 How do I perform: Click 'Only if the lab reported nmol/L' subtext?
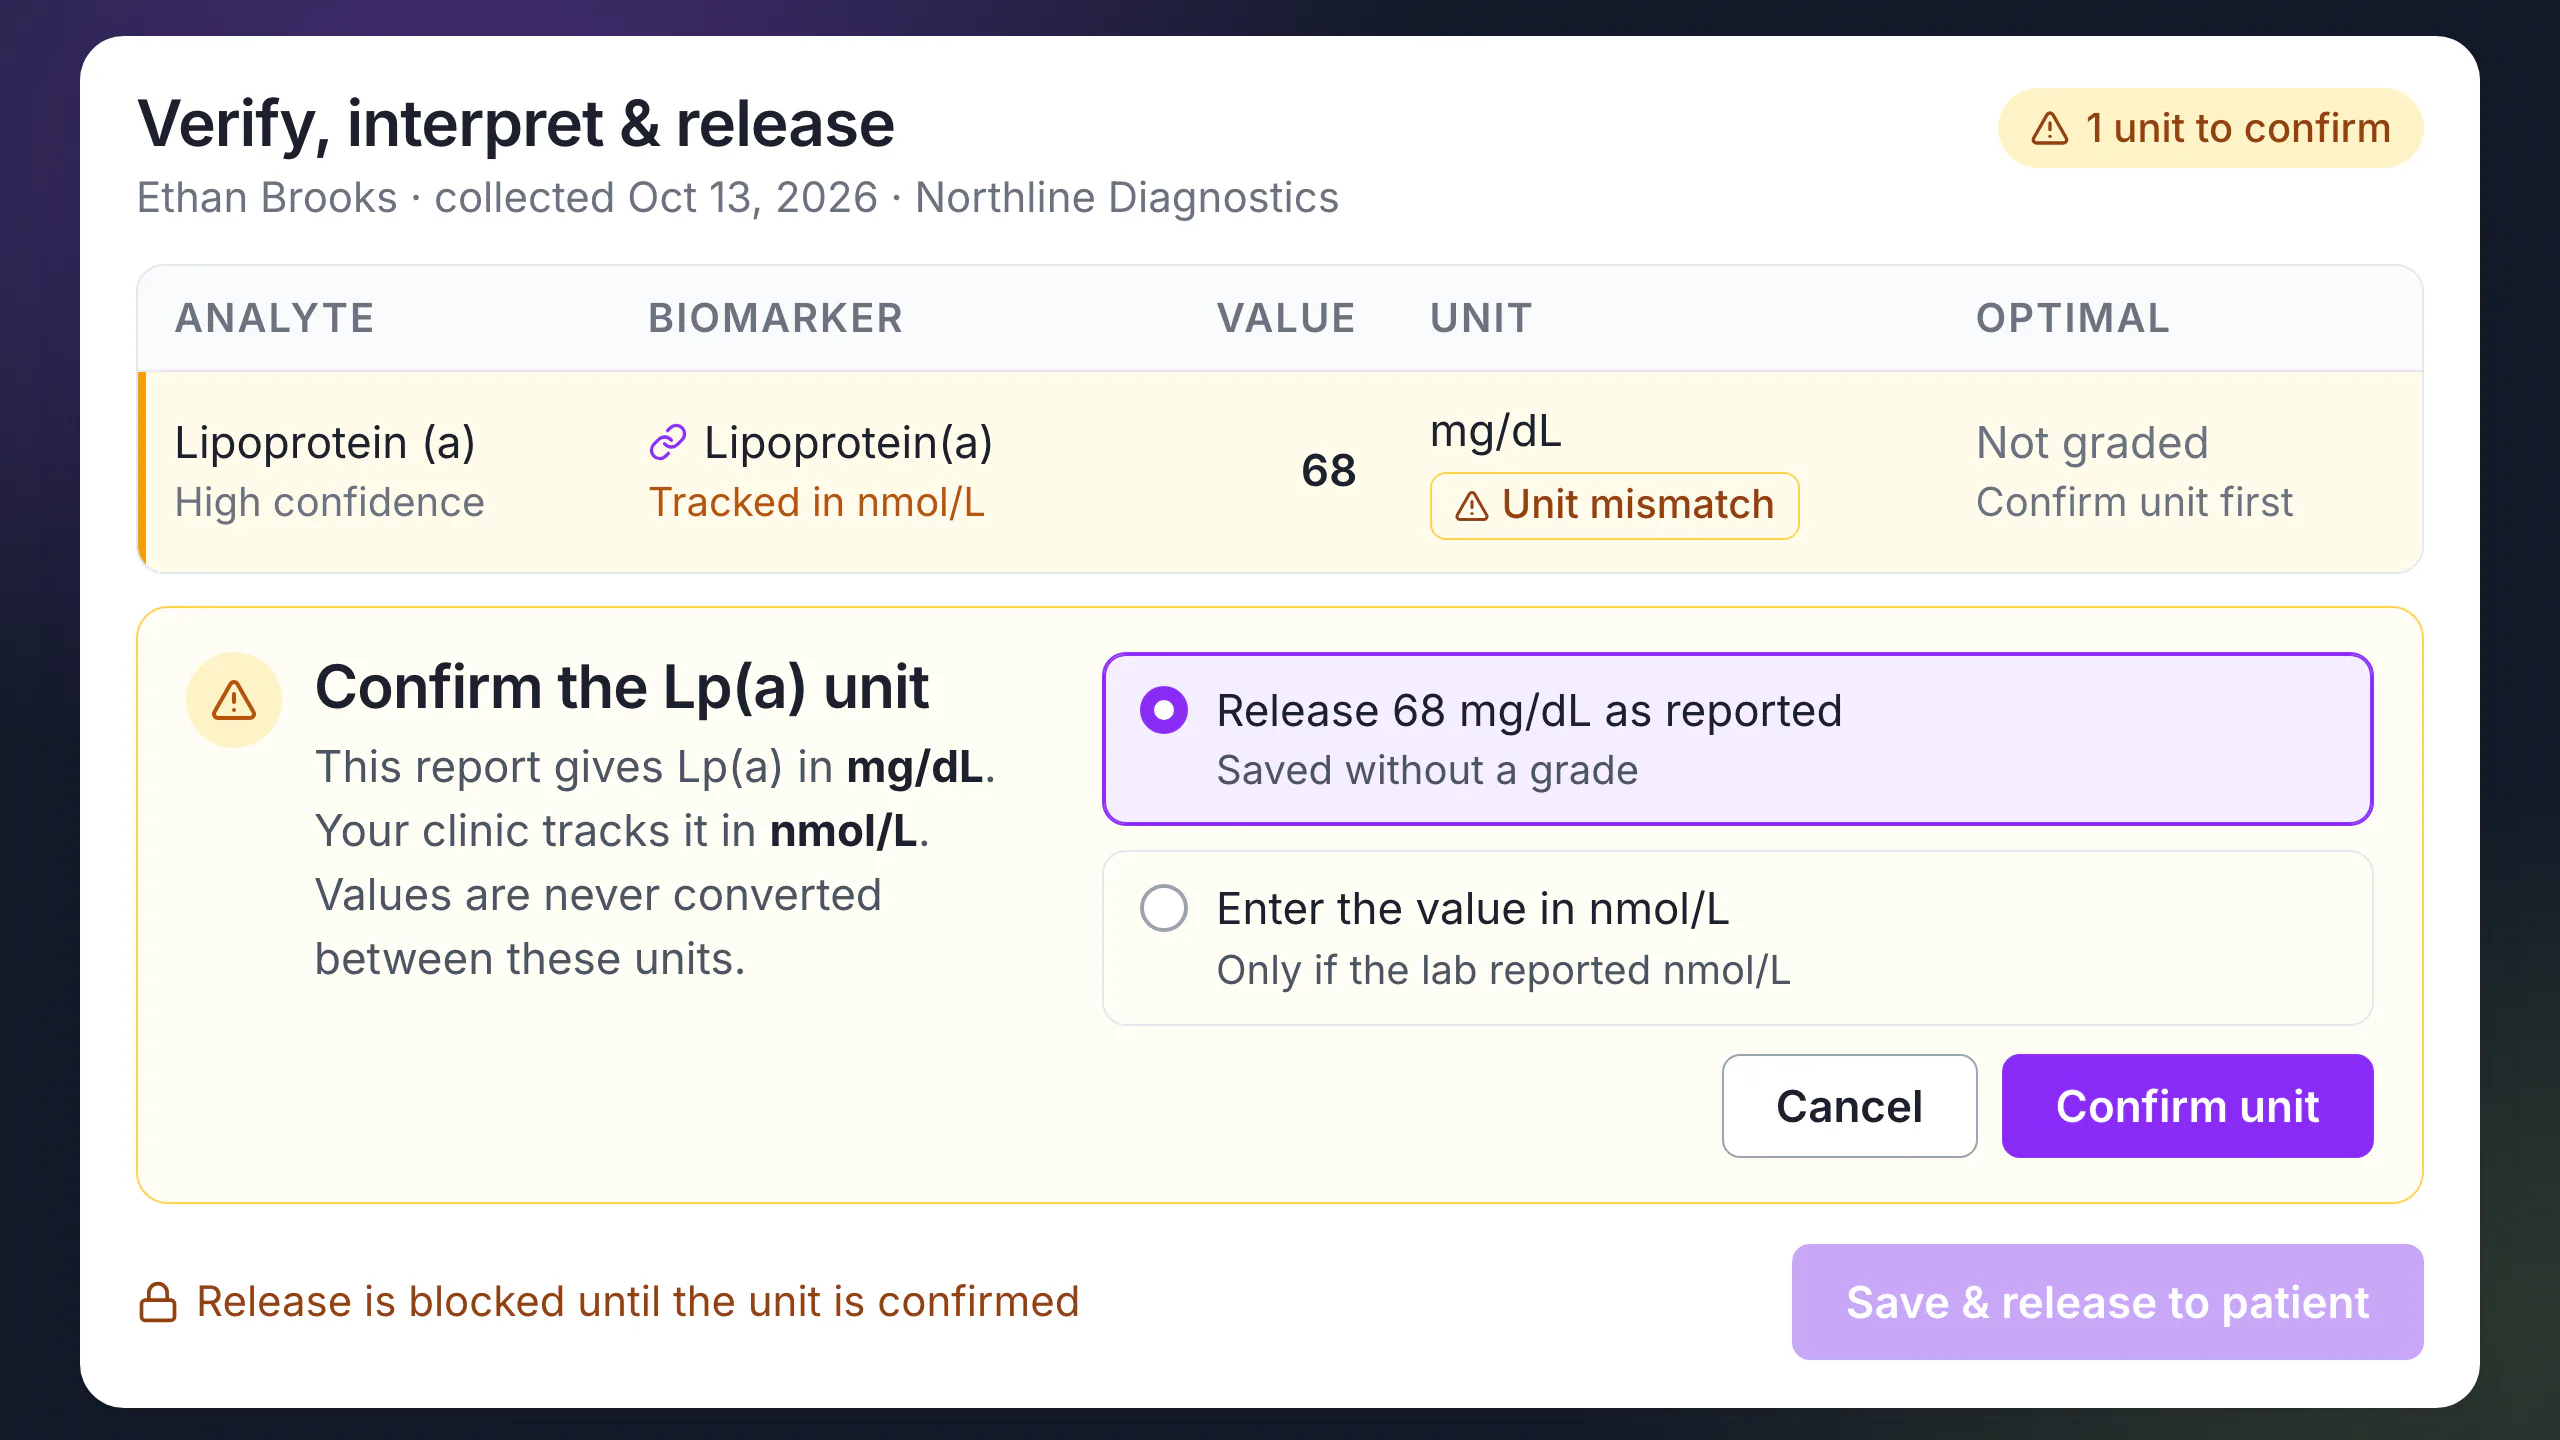point(1503,970)
